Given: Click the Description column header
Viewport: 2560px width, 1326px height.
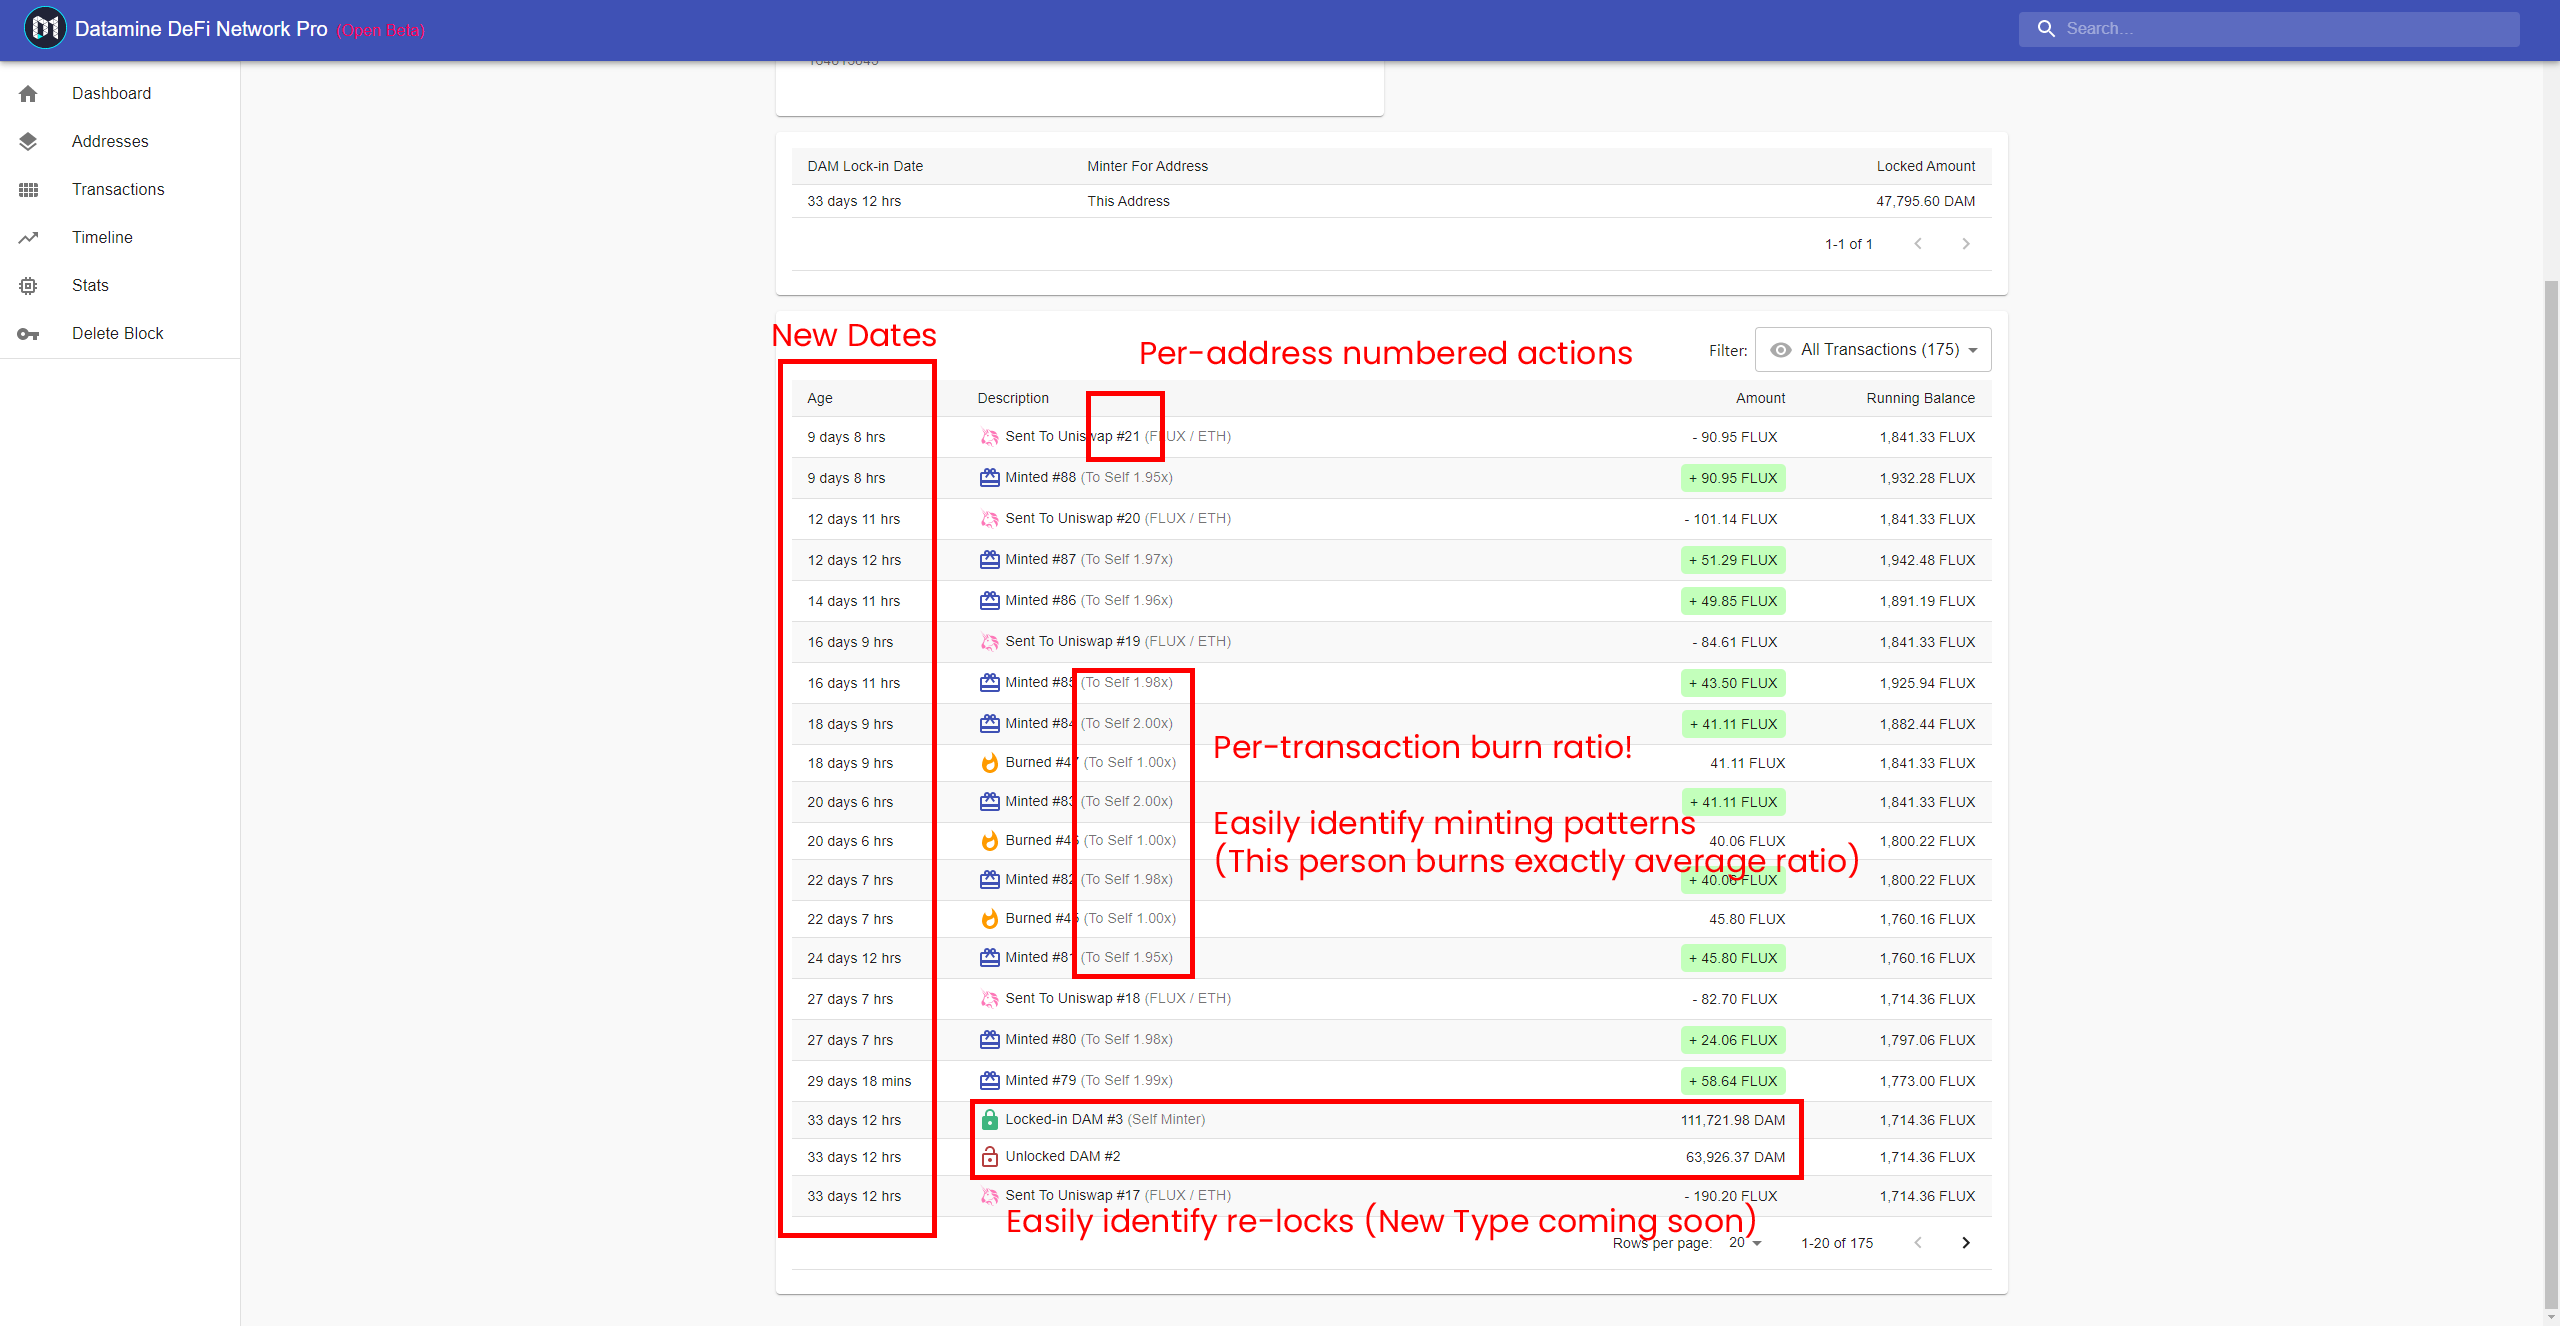Looking at the screenshot, I should (x=1013, y=398).
